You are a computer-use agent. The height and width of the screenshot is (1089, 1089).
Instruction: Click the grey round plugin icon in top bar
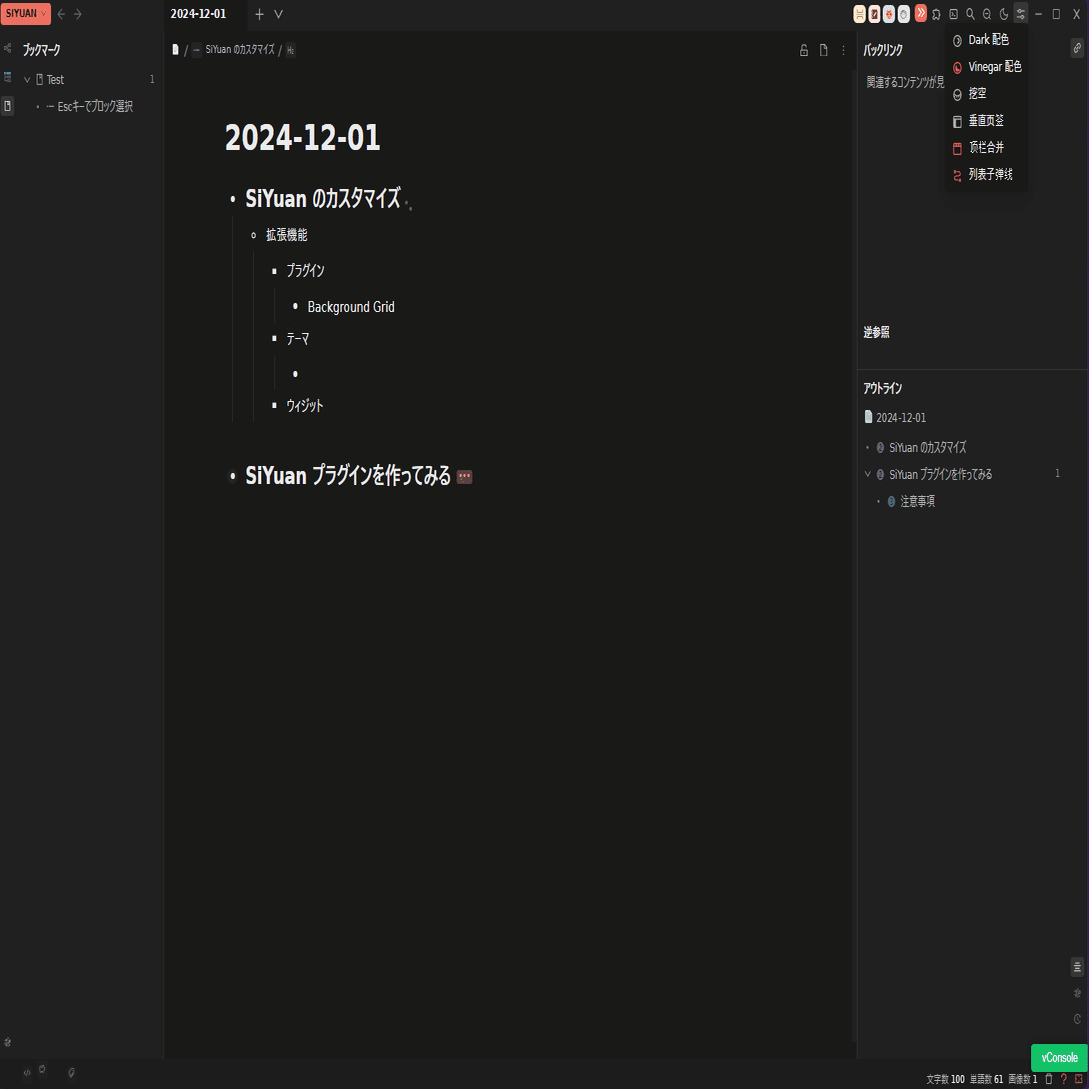904,14
